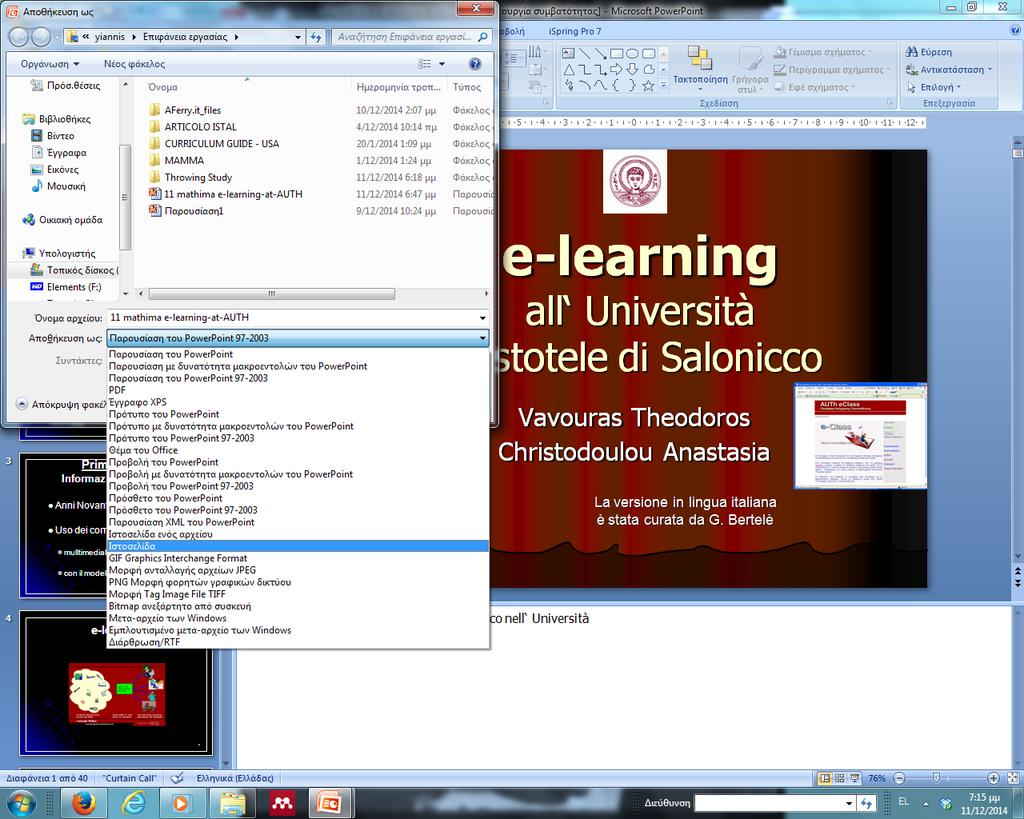Open Firefox from the taskbar
This screenshot has height=819, width=1024.
click(x=84, y=803)
